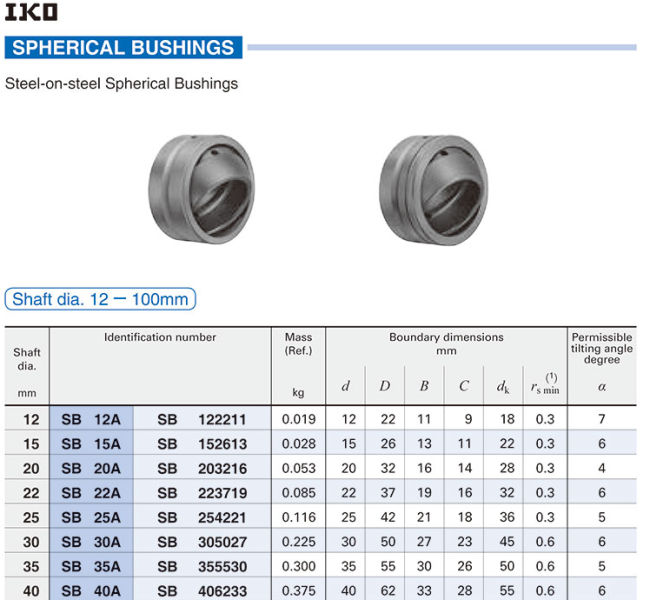The width and height of the screenshot is (650, 600).
Task: Select part number SB 152613
Action: point(201,444)
